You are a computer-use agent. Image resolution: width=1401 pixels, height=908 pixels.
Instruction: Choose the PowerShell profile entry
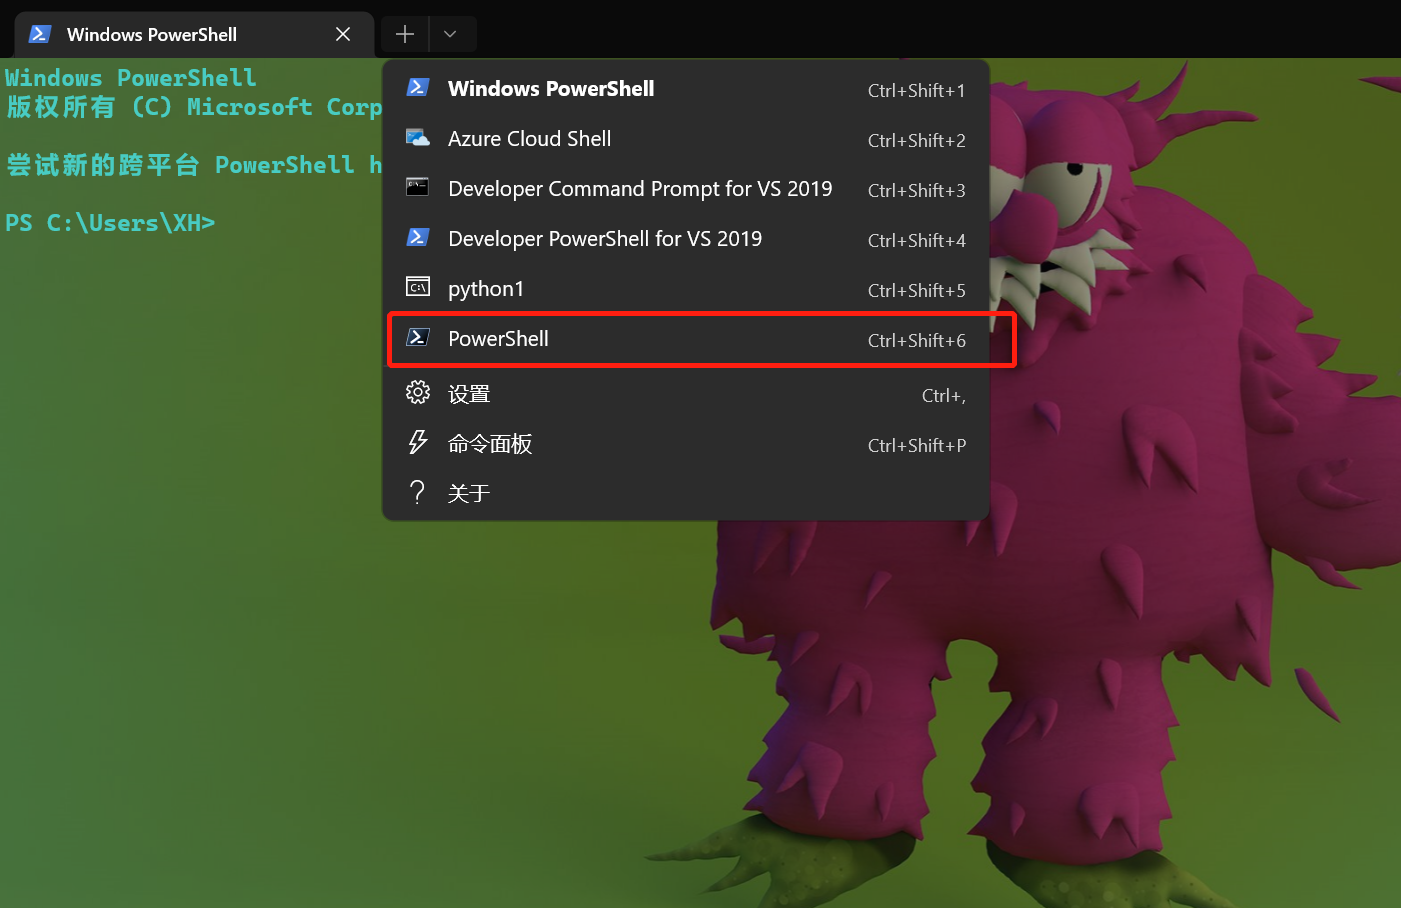[686, 339]
